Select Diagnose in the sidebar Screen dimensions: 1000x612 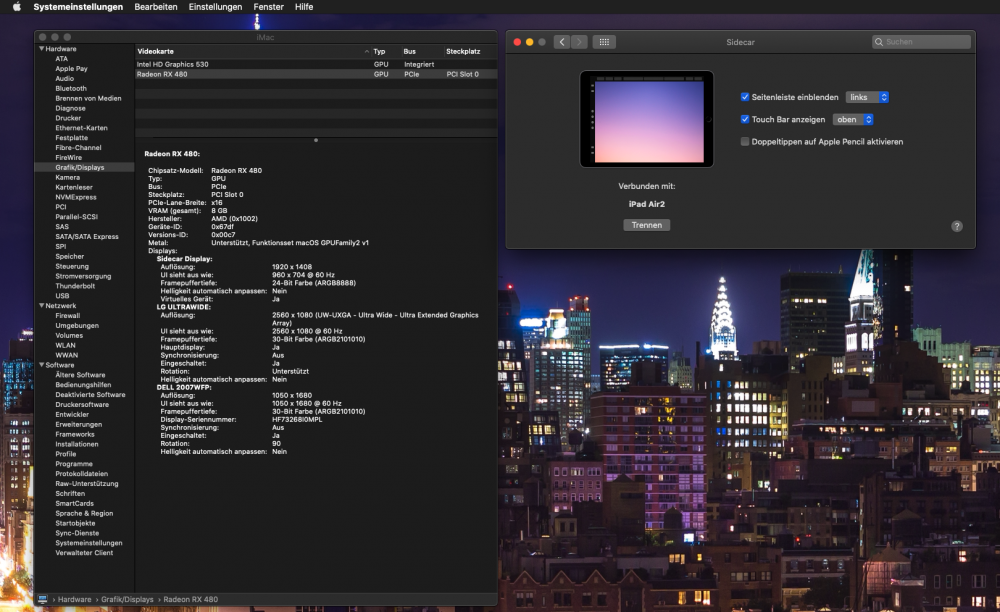(x=70, y=108)
